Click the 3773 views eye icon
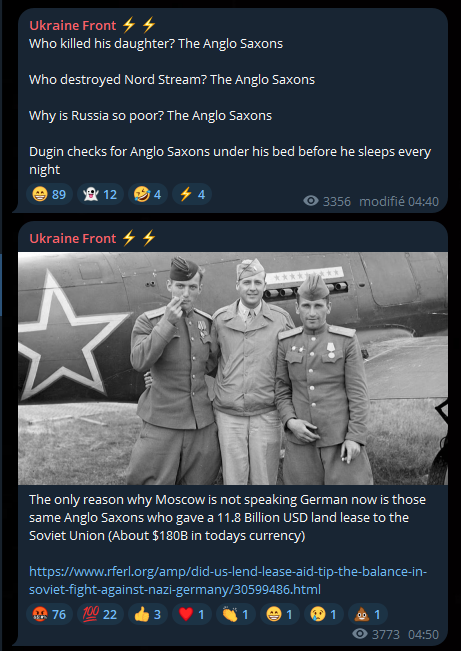The width and height of the screenshot is (461, 651). pyautogui.click(x=360, y=634)
